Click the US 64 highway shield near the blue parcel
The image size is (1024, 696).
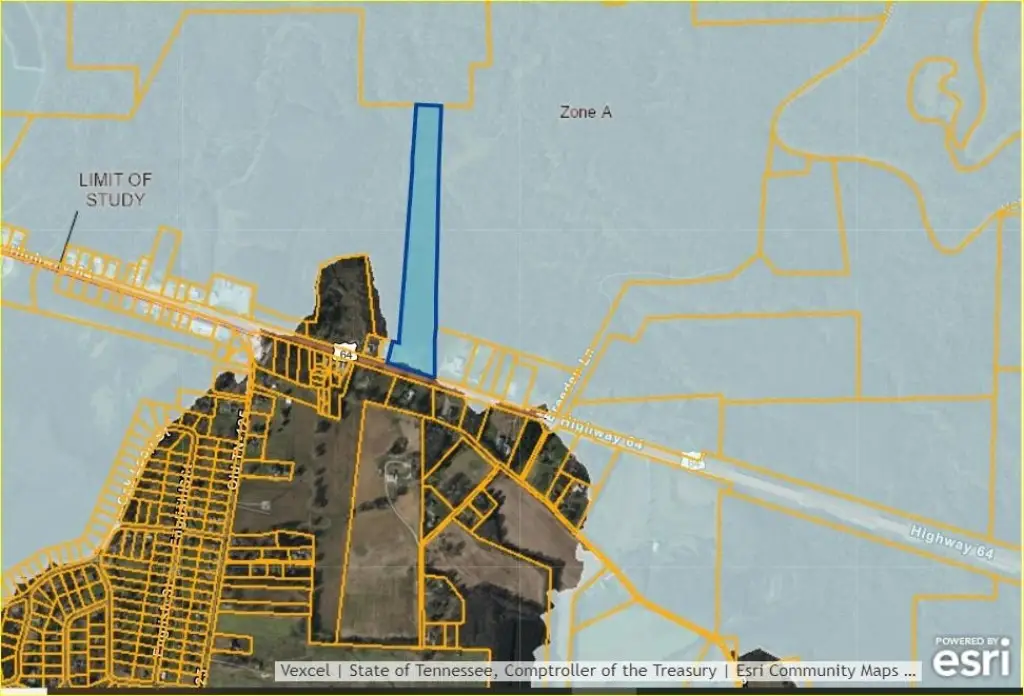pyautogui.click(x=346, y=354)
